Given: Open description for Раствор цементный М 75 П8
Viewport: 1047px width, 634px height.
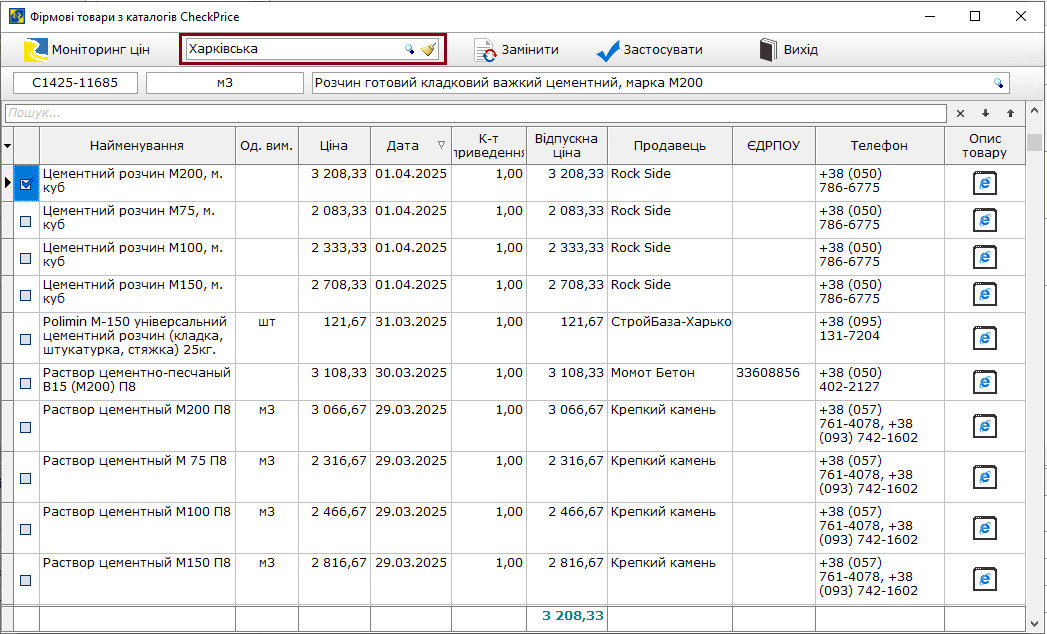Looking at the screenshot, I should [x=984, y=477].
